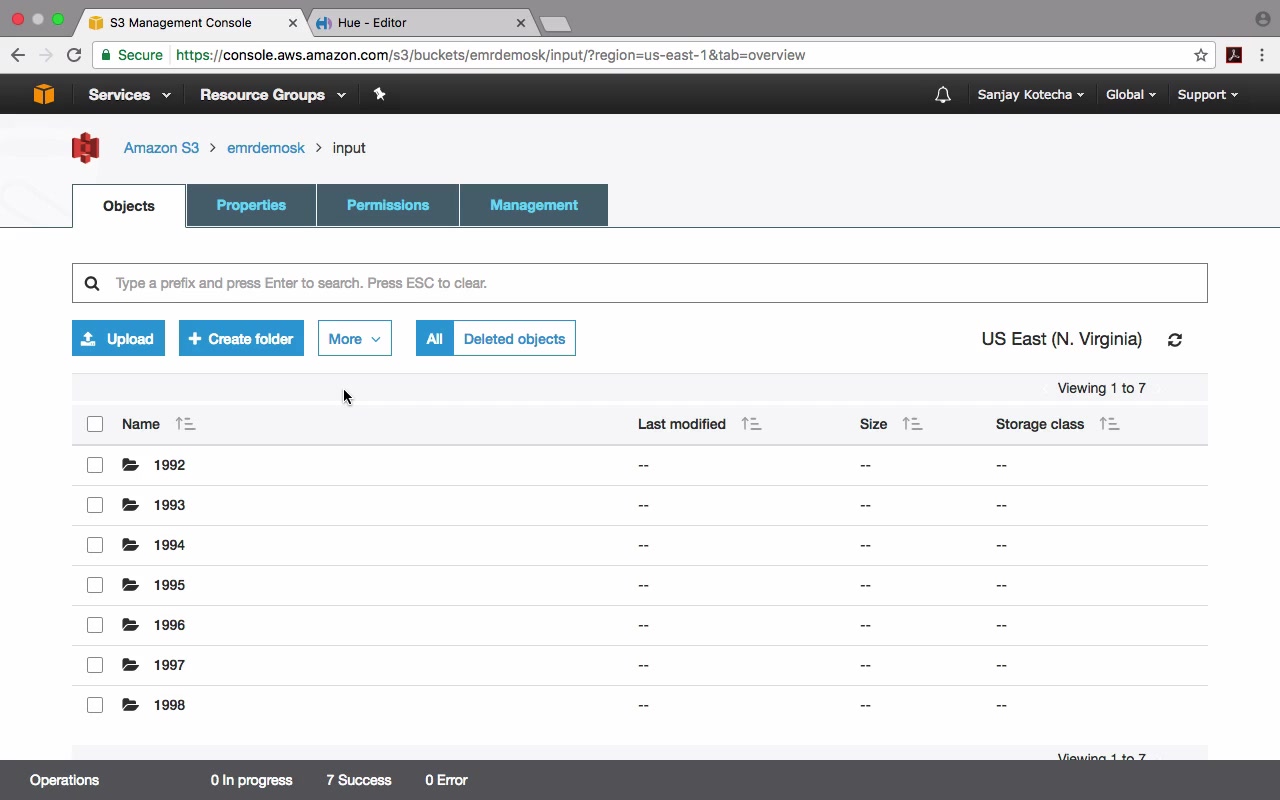
Task: Bookmark this page with the star icon
Action: click(1201, 55)
